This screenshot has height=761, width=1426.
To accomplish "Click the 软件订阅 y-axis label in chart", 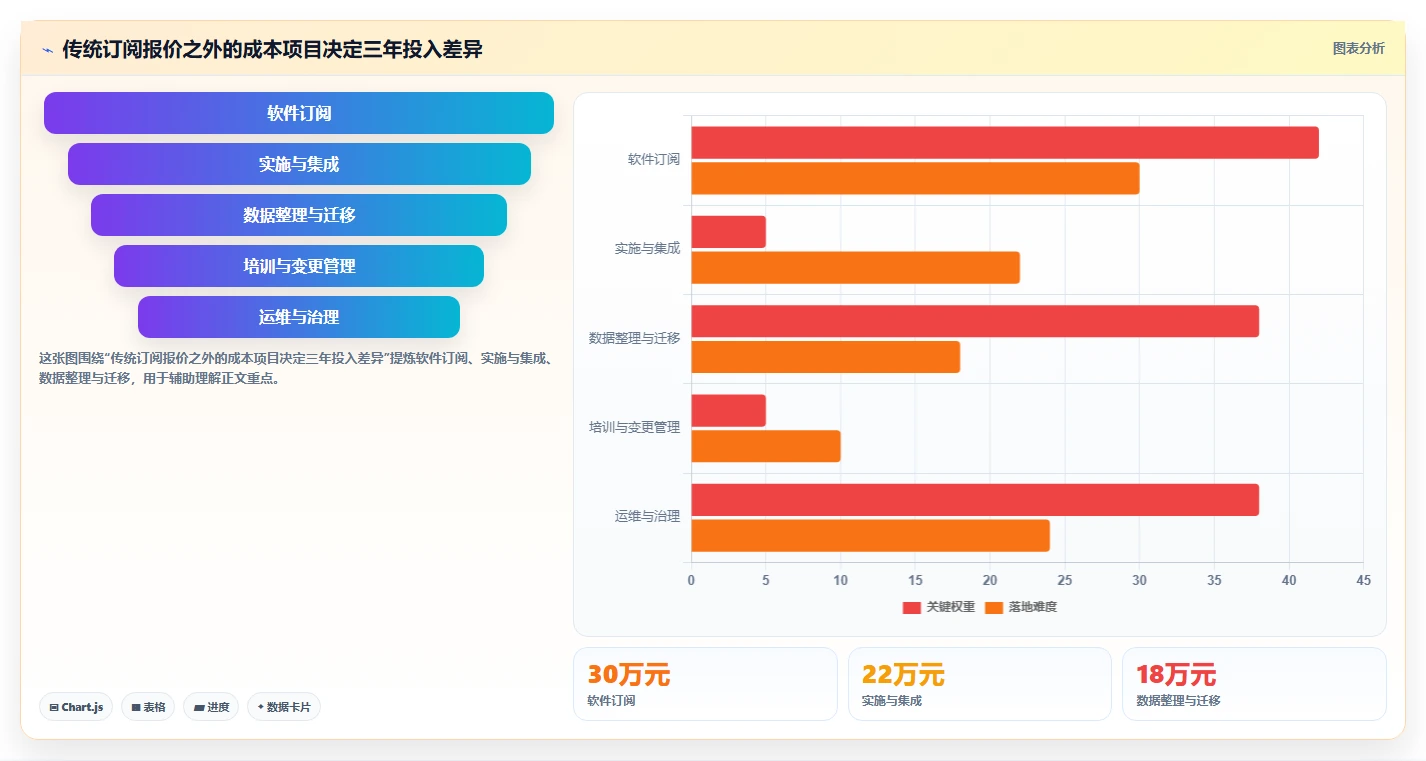I will [x=654, y=159].
